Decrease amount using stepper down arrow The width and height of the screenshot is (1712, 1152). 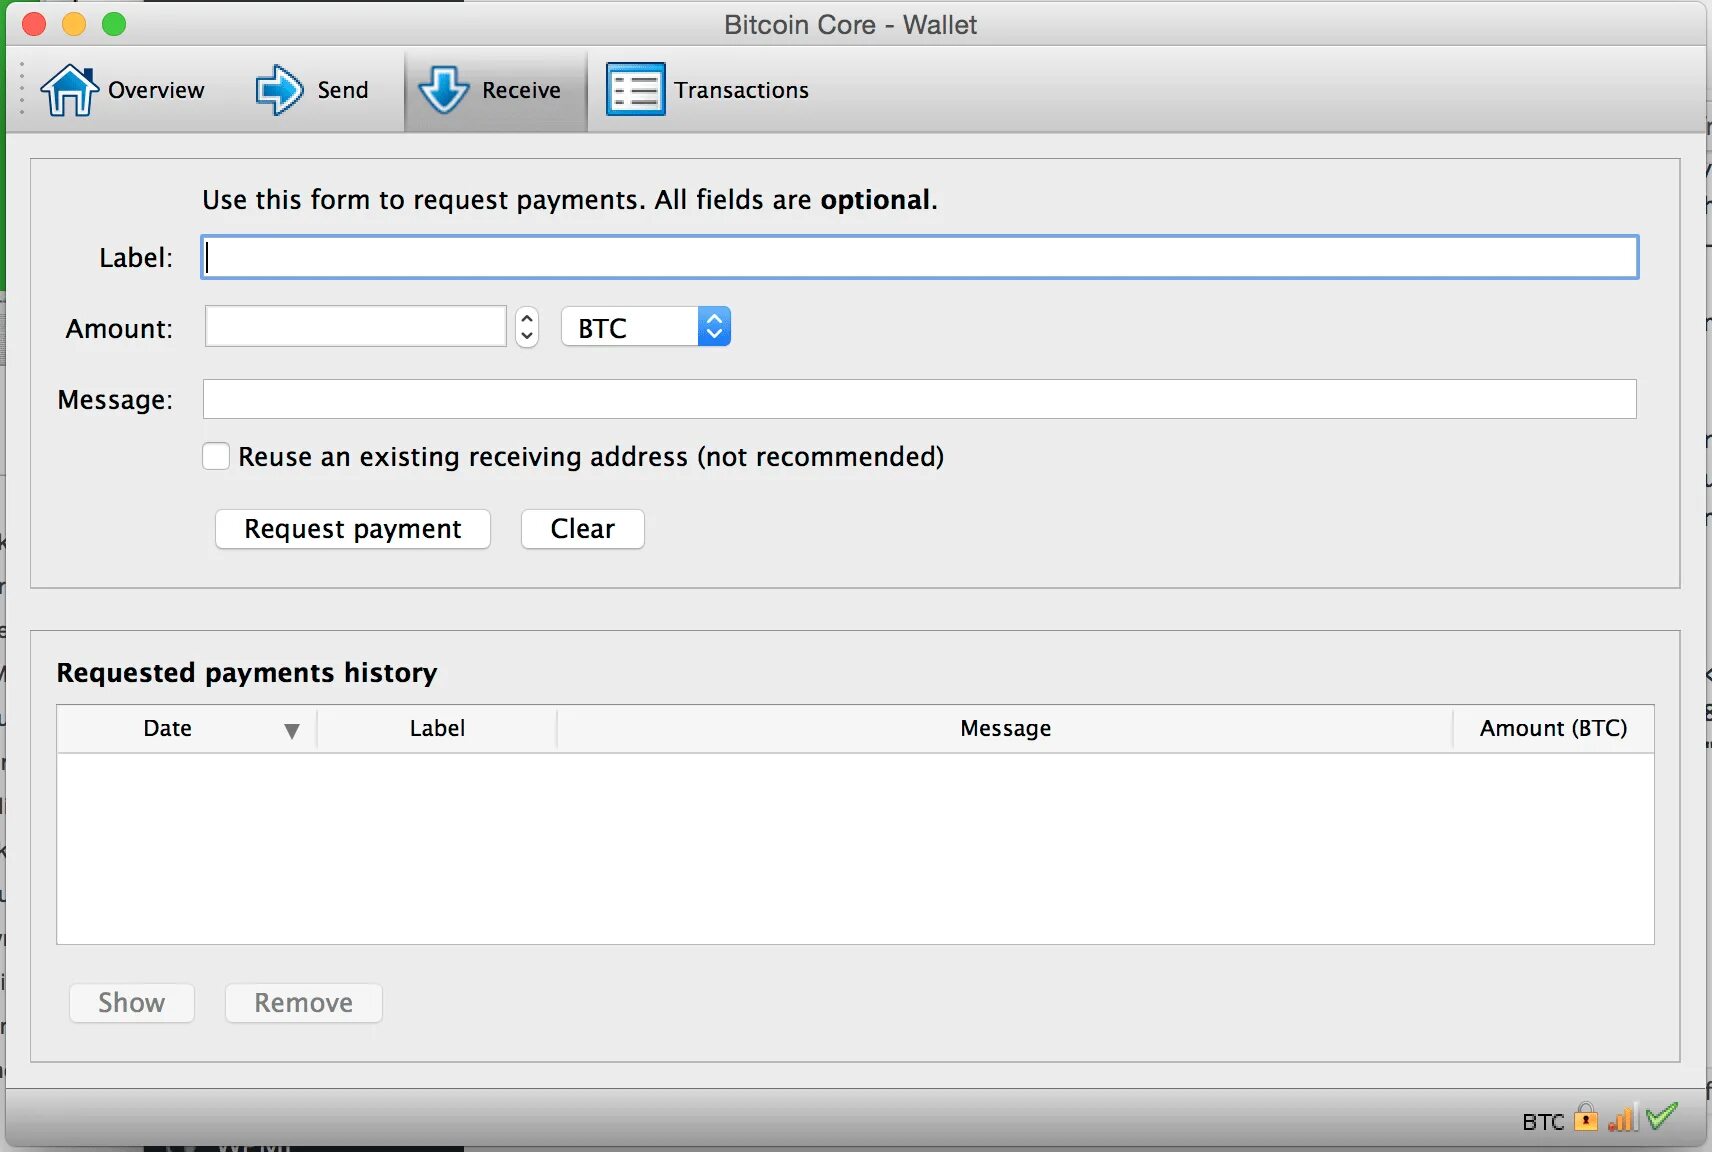(527, 336)
